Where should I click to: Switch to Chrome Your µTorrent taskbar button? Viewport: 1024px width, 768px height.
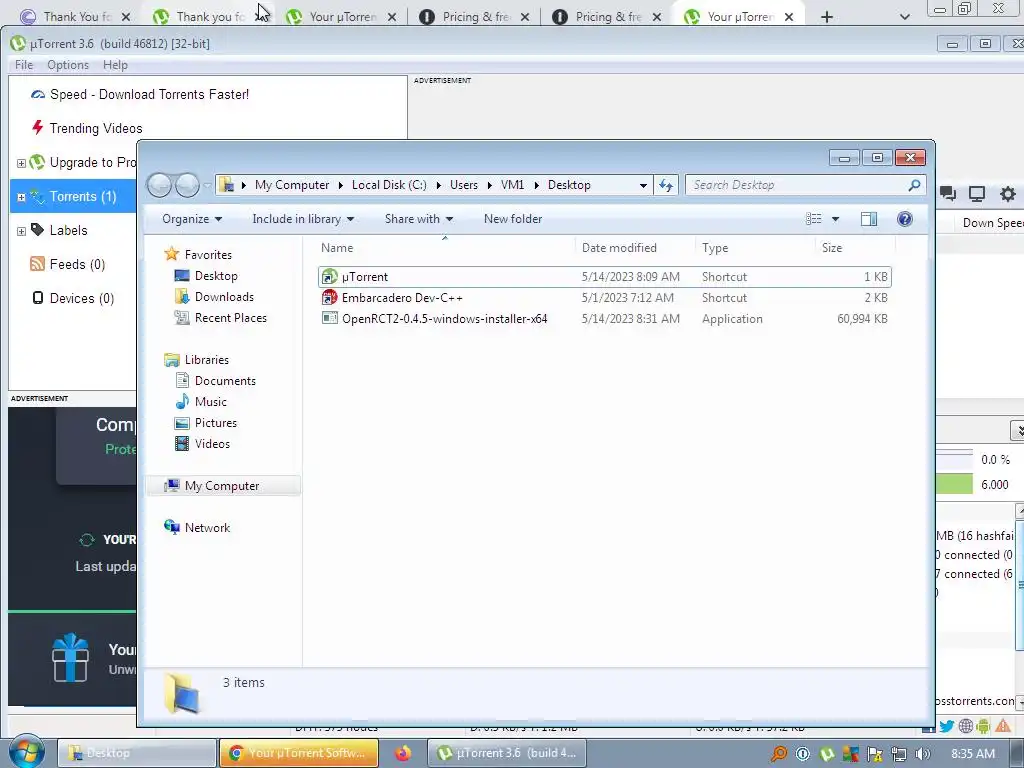pyautogui.click(x=298, y=753)
